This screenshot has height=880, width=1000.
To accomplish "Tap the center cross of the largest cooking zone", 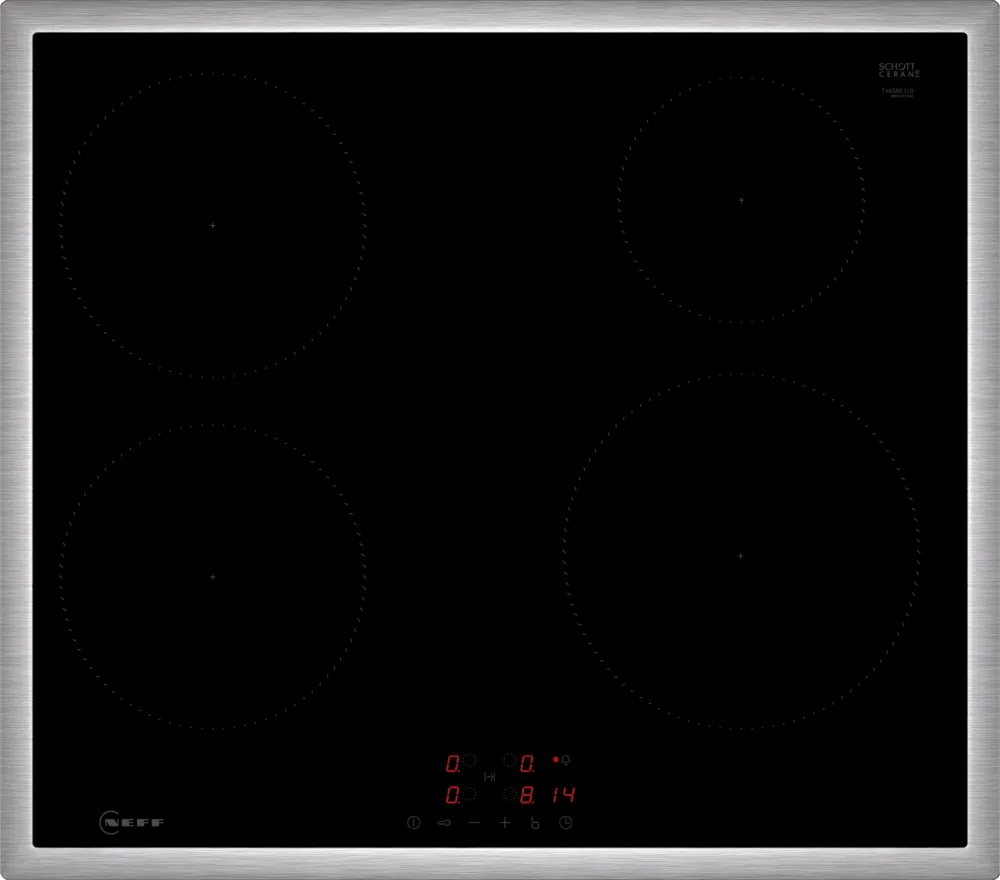I will click(740, 555).
